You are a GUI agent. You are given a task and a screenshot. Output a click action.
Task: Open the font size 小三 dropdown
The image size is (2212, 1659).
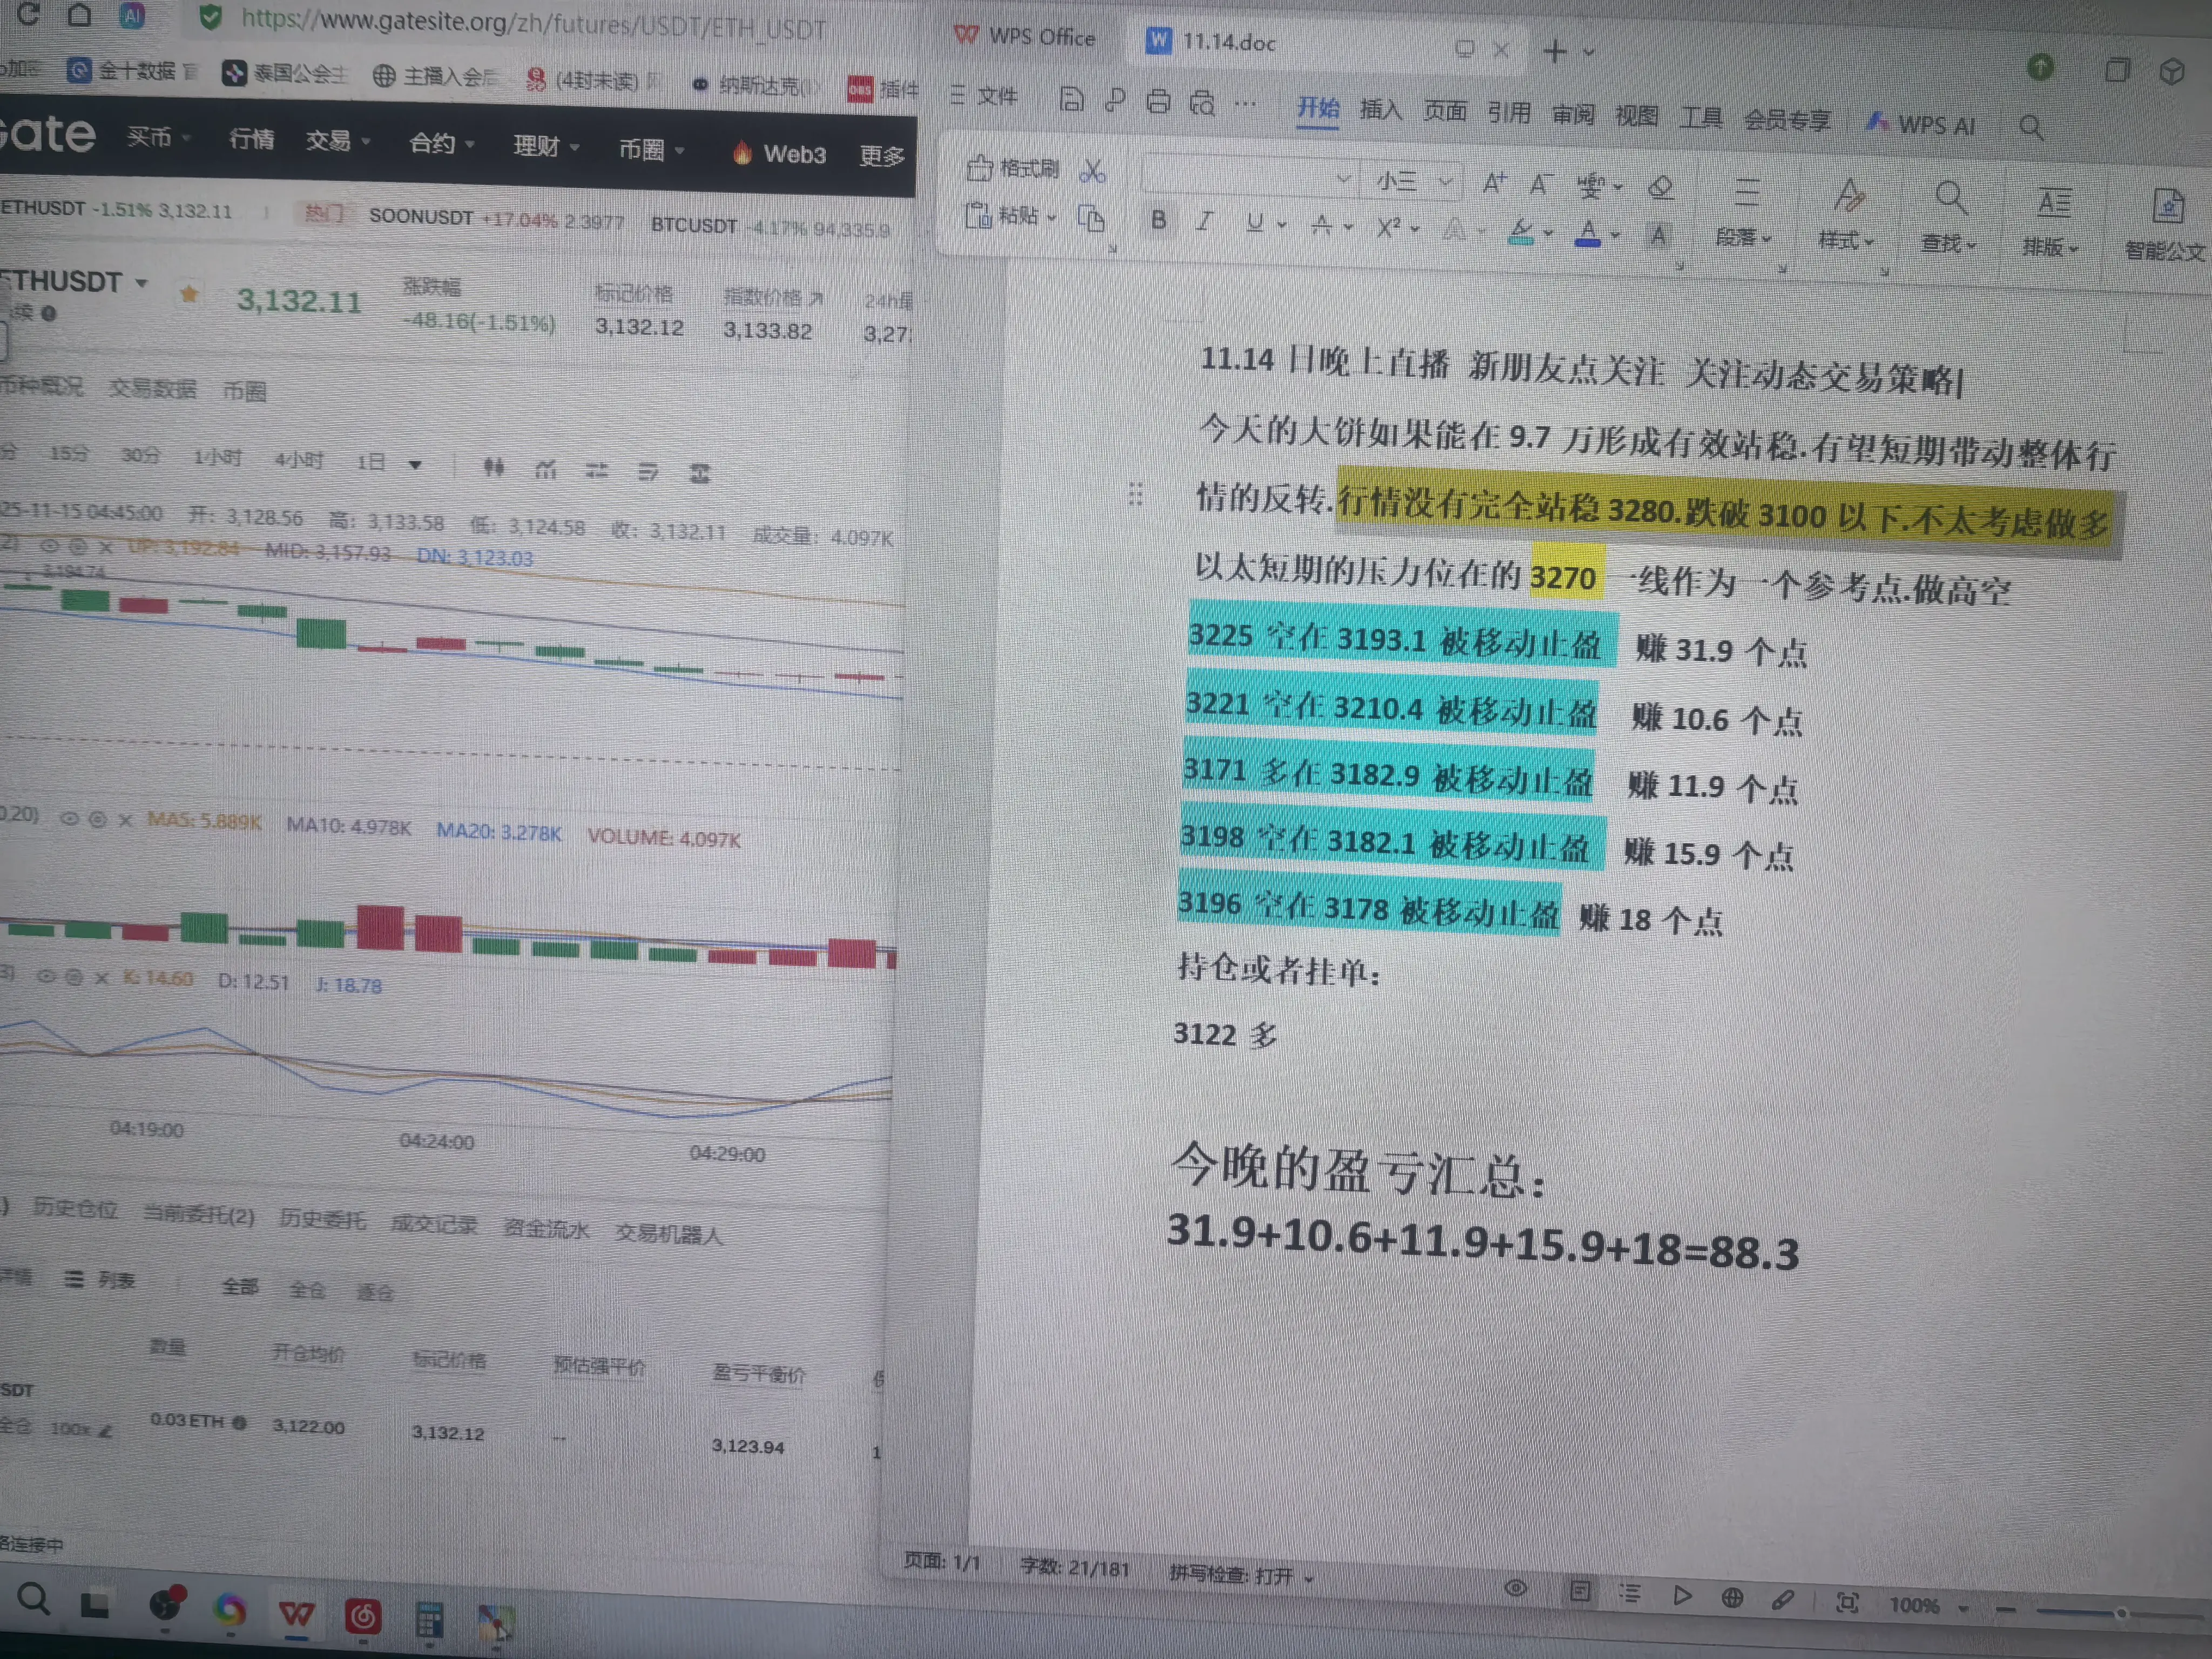[1444, 182]
